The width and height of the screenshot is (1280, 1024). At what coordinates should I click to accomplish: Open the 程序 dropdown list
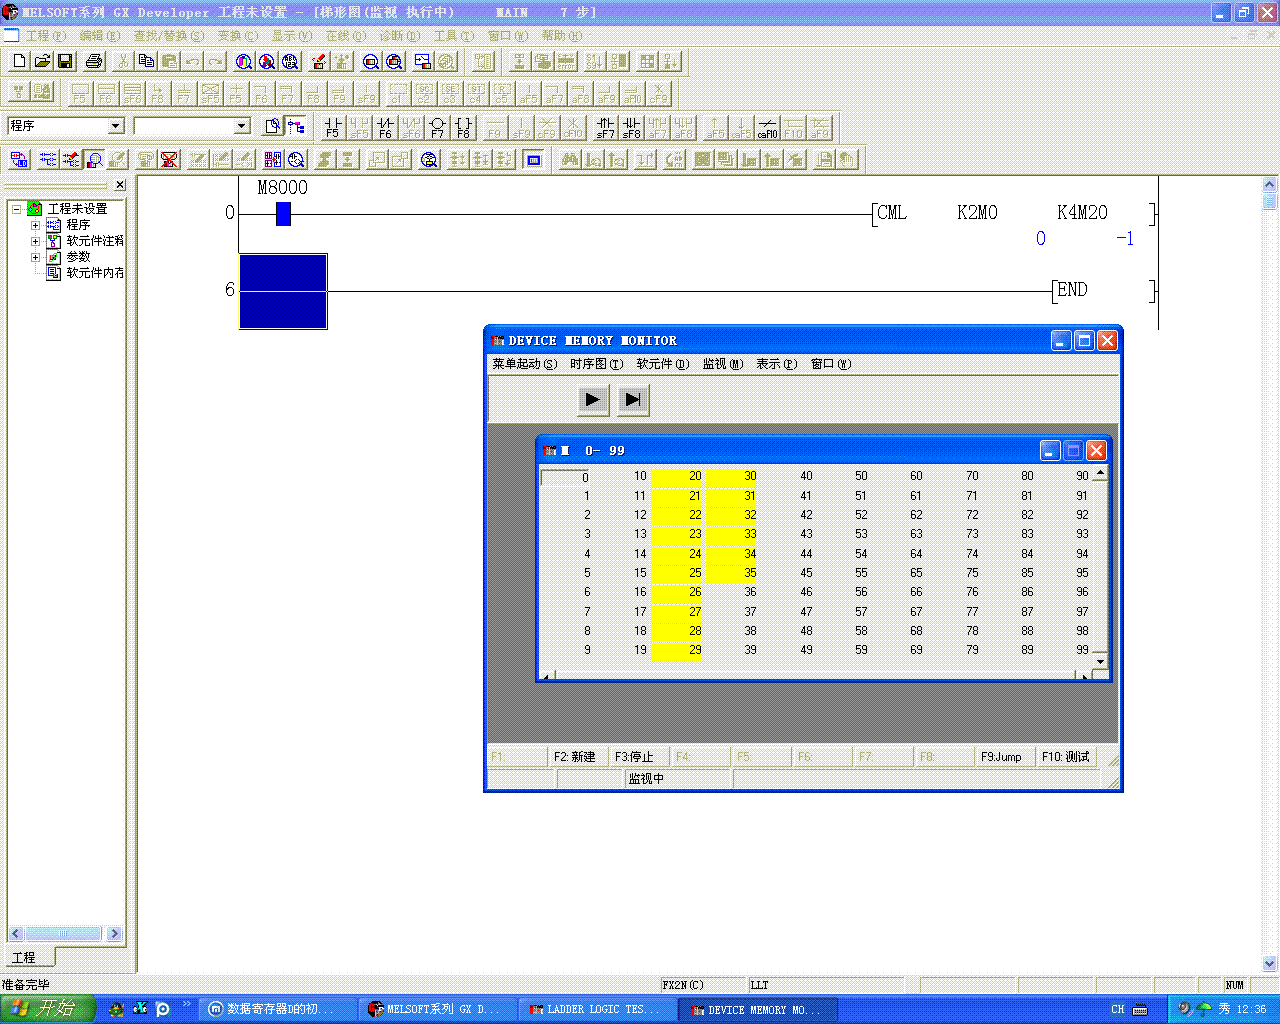115,126
